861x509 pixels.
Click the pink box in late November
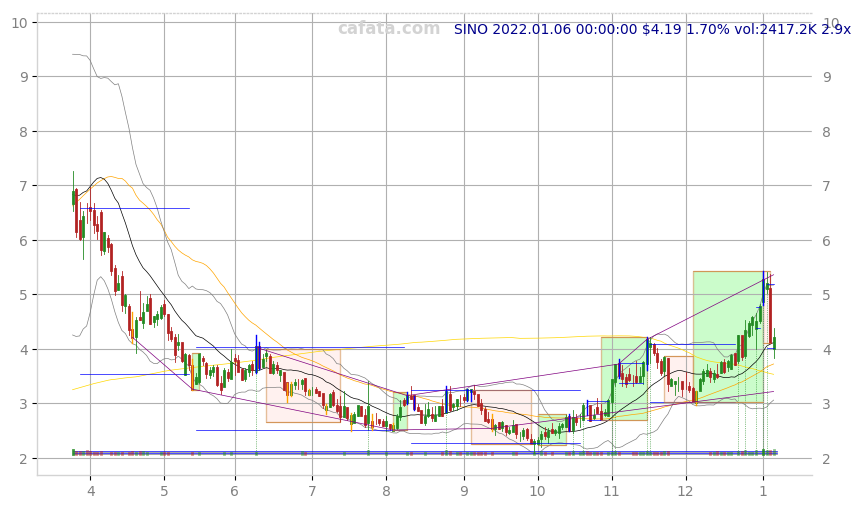[679, 379]
